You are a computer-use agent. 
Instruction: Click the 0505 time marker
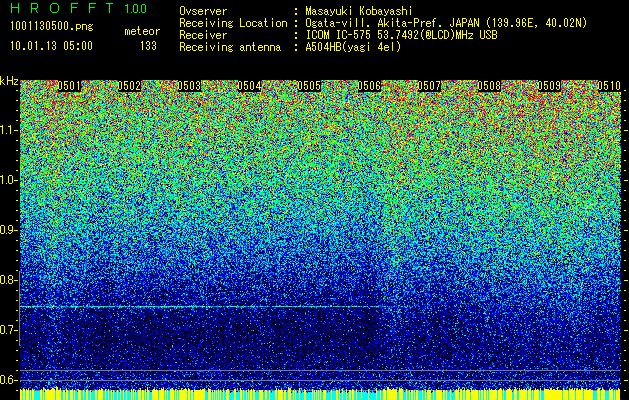[309, 86]
